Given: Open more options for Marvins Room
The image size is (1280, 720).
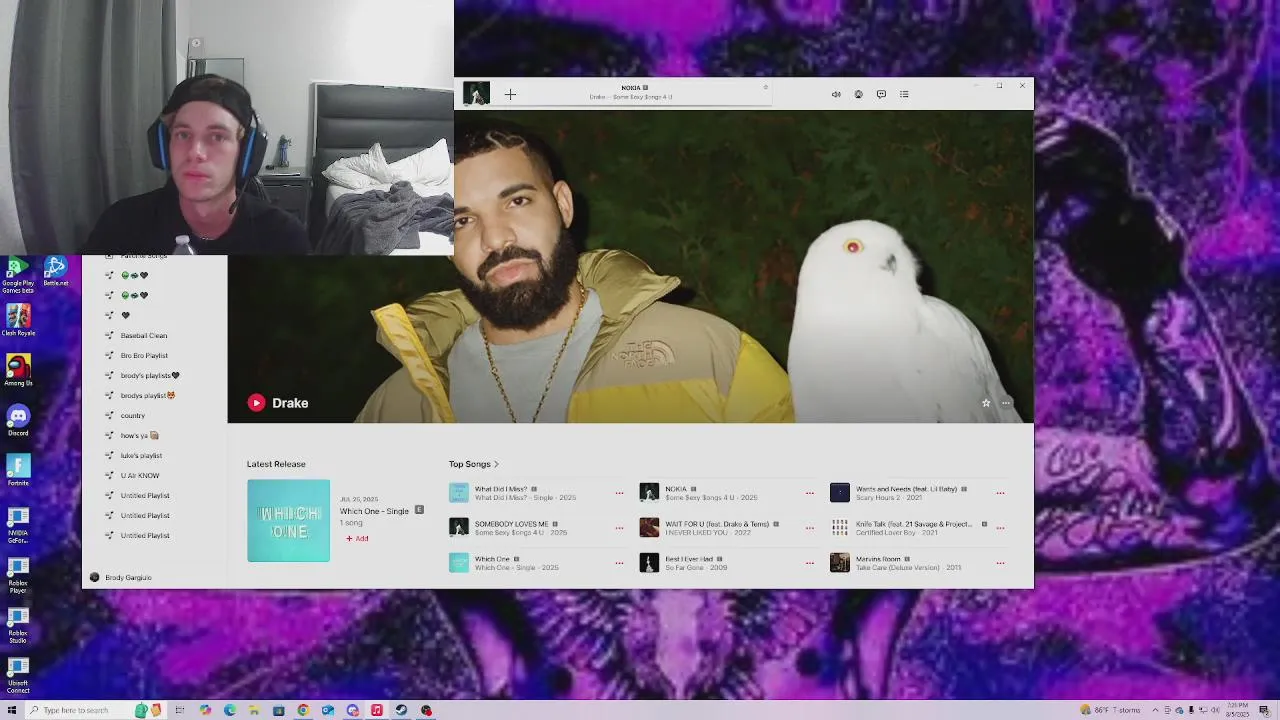Looking at the screenshot, I should (1000, 563).
